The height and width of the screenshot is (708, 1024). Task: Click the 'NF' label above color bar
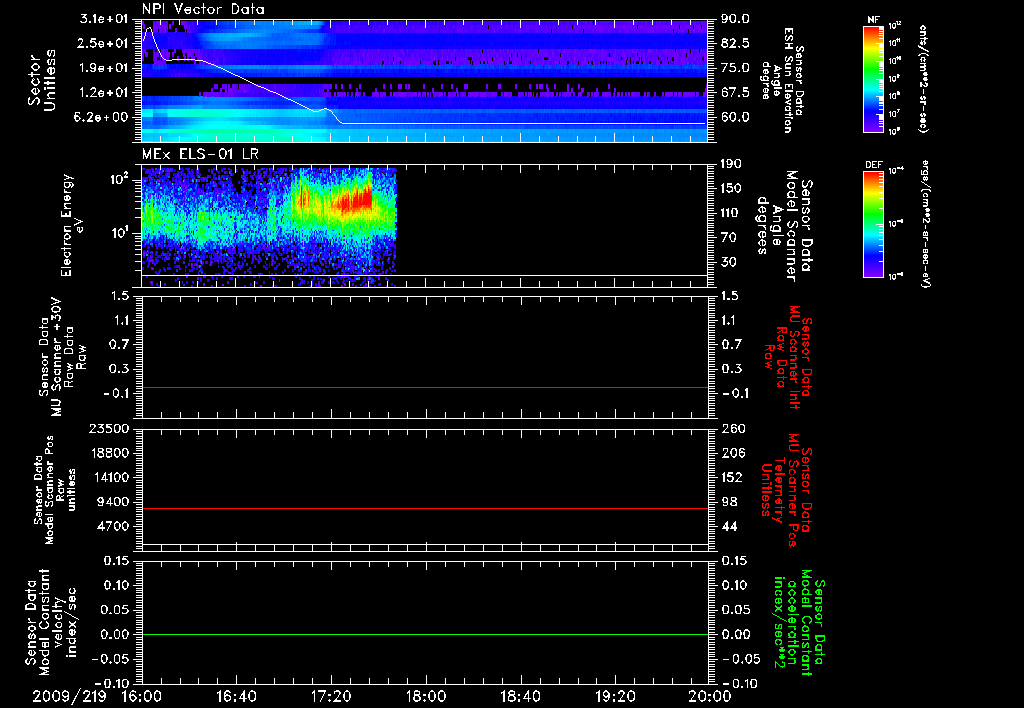coord(873,20)
